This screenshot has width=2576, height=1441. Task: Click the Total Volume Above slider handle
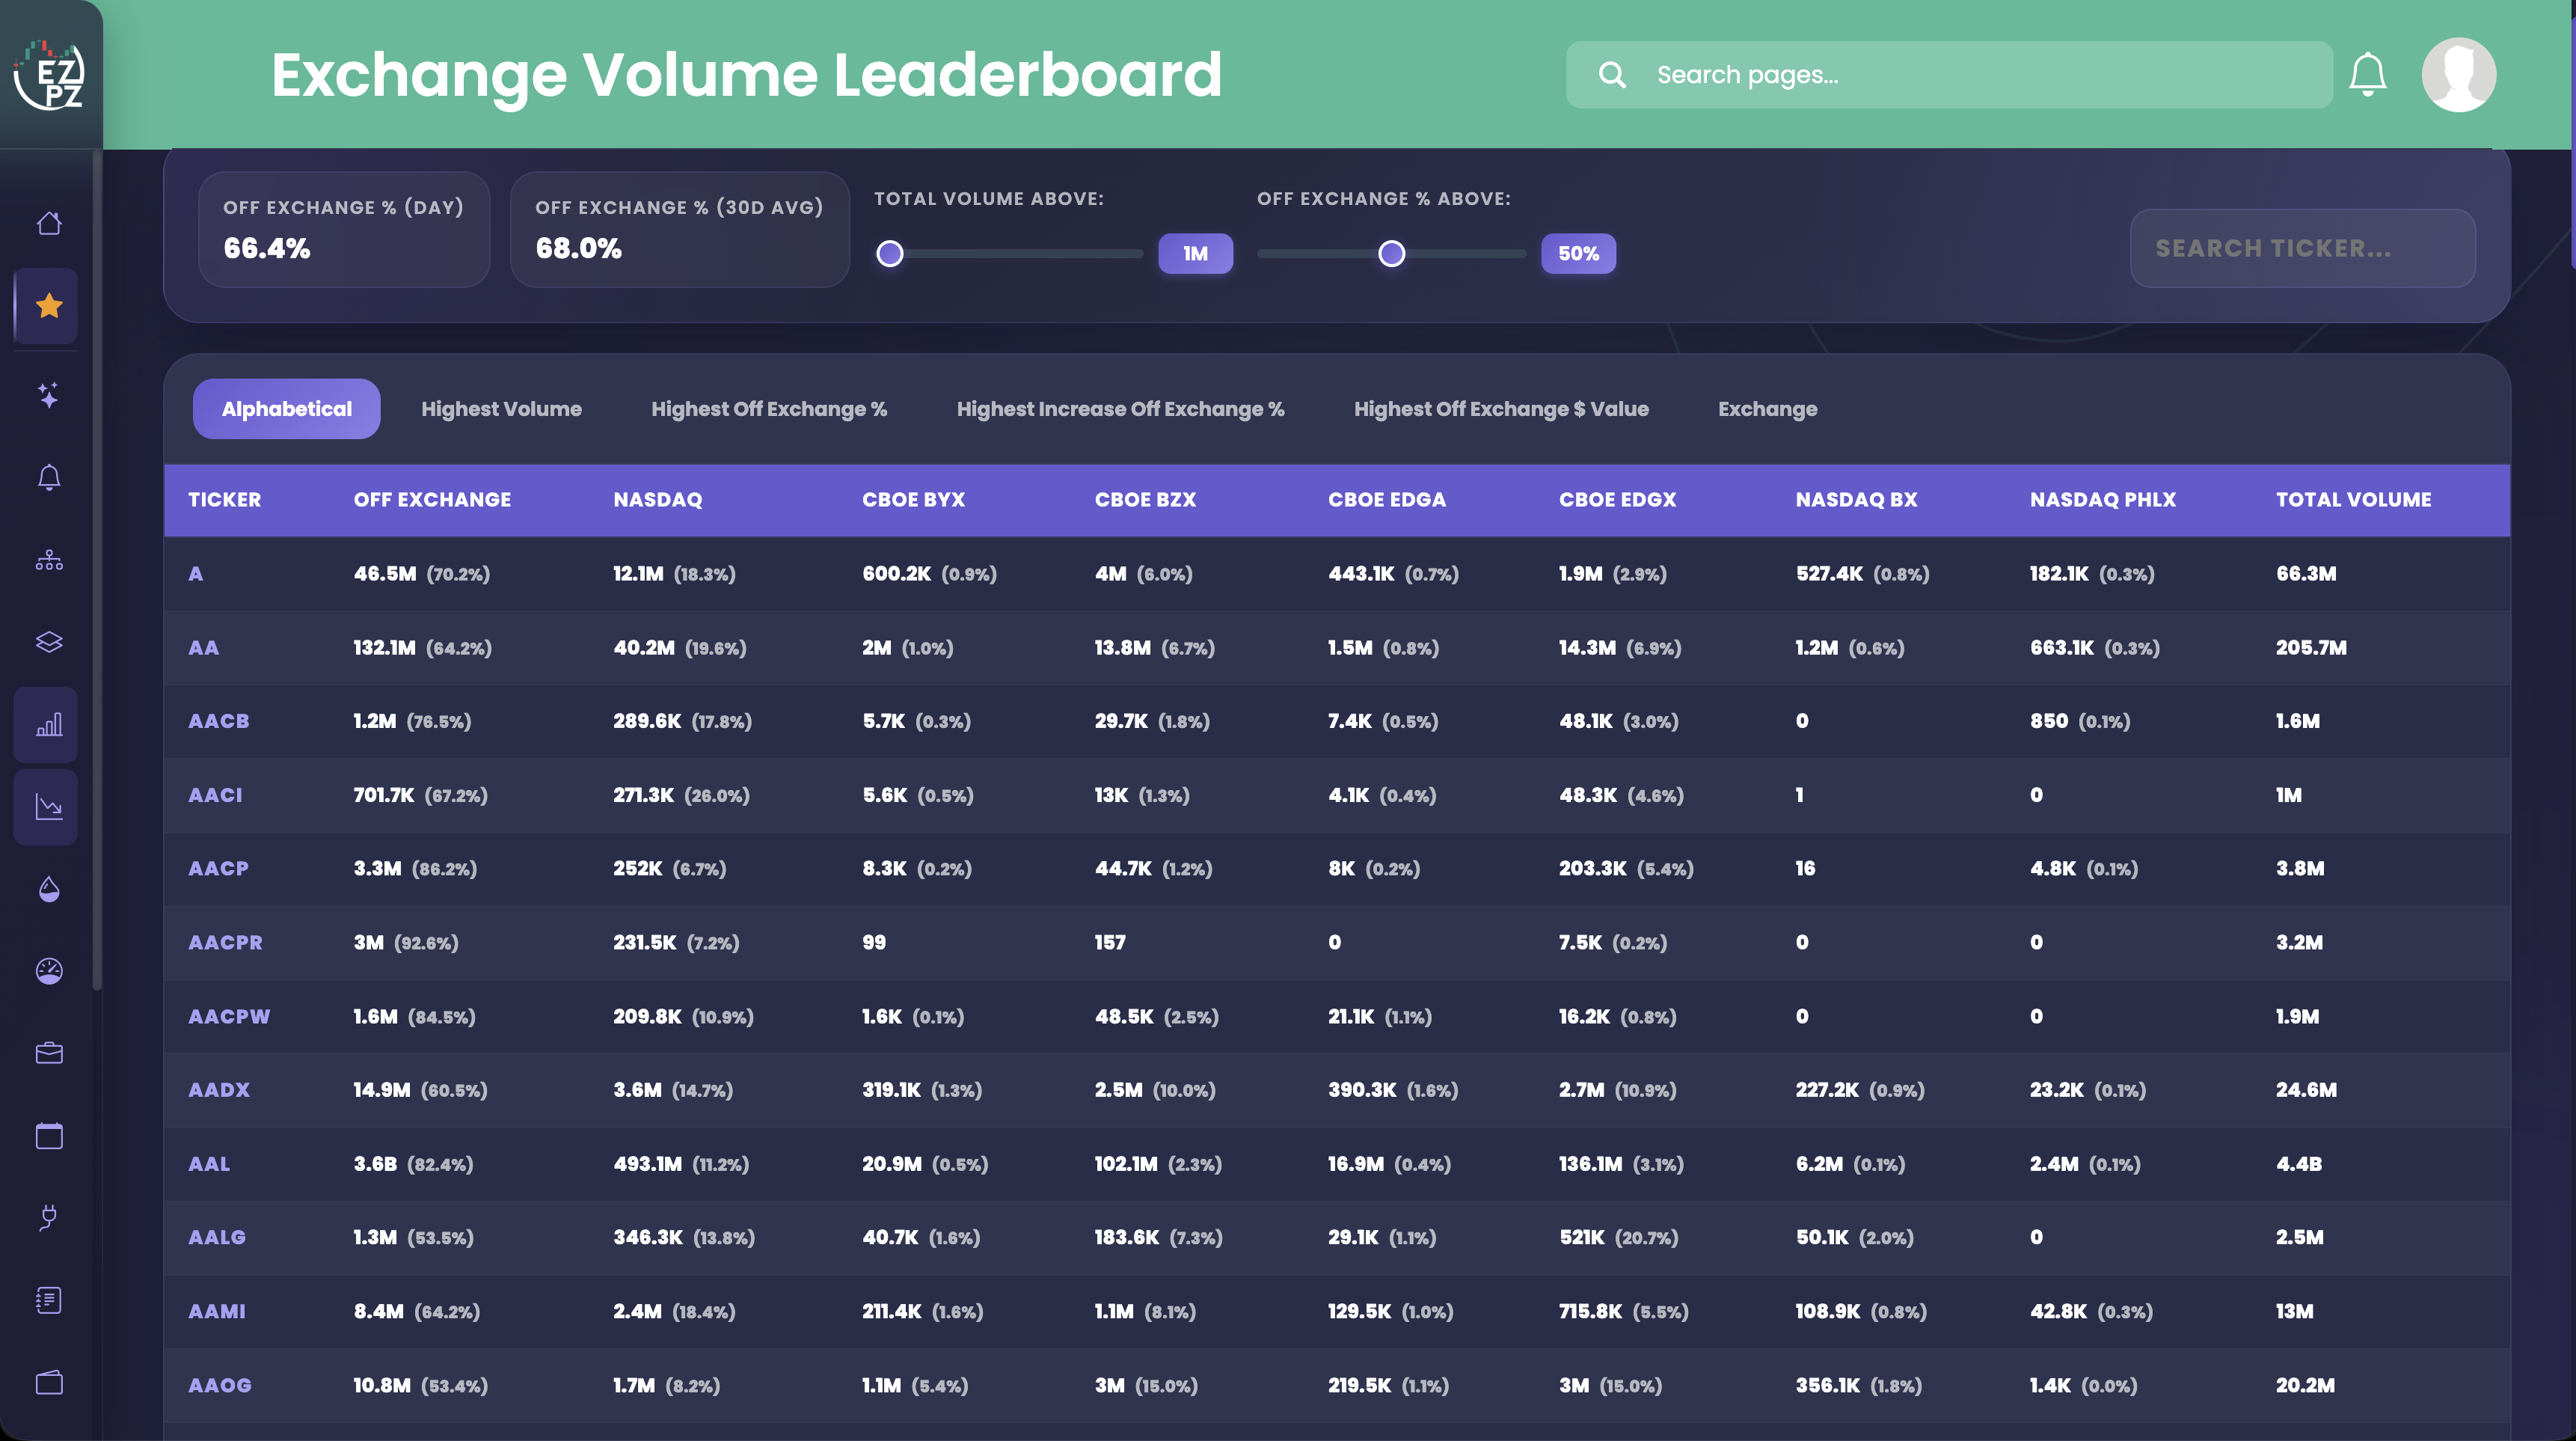[890, 254]
